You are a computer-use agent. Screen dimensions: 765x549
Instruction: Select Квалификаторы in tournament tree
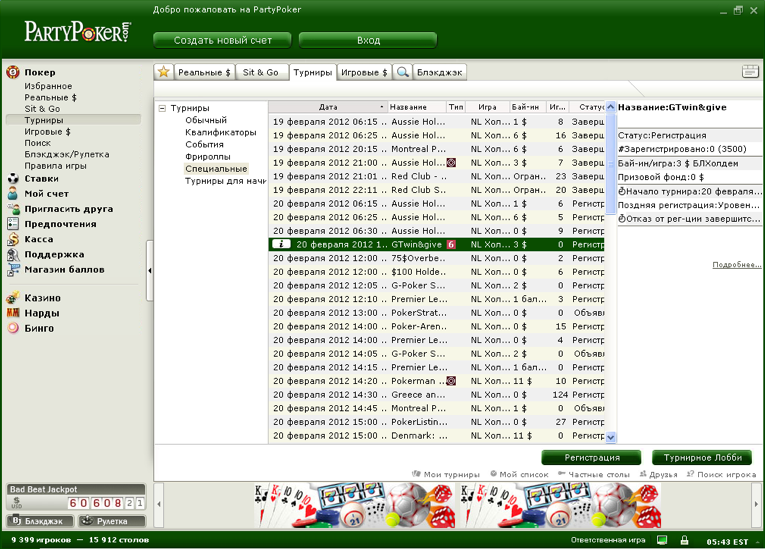(221, 132)
